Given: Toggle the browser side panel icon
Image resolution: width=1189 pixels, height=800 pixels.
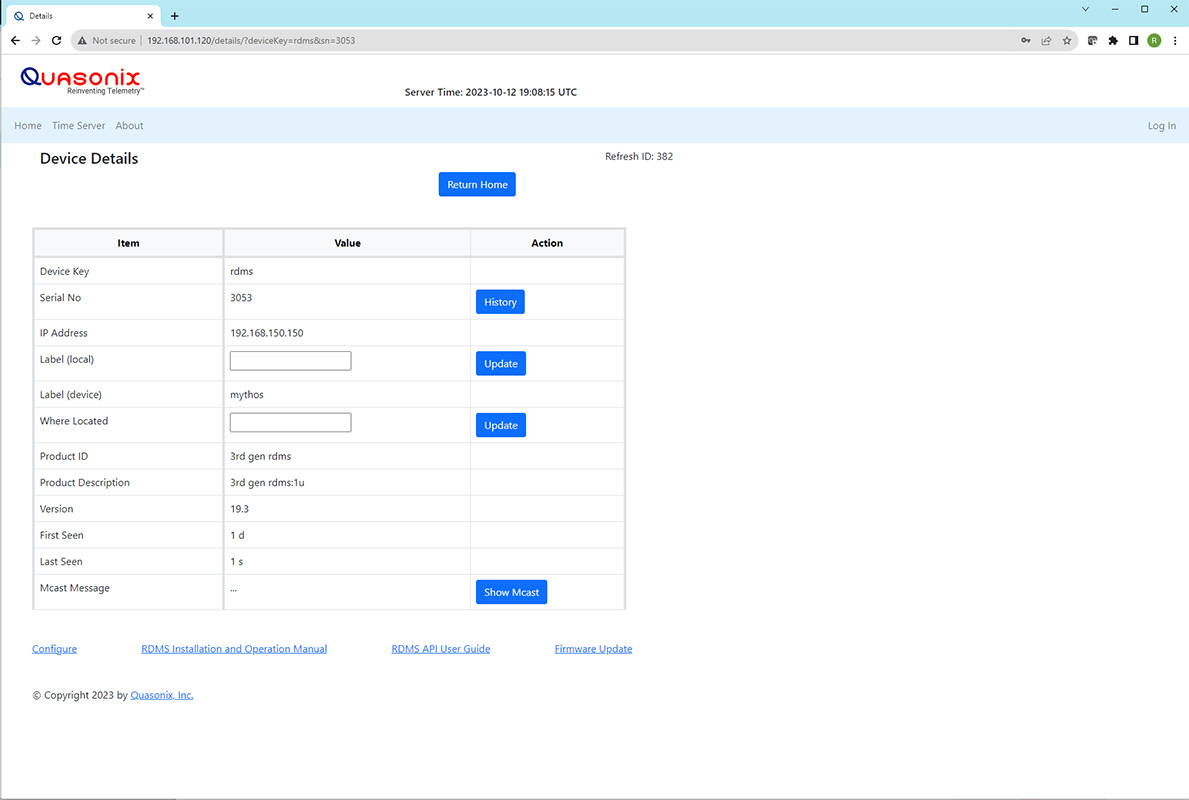Looking at the screenshot, I should coord(1133,41).
